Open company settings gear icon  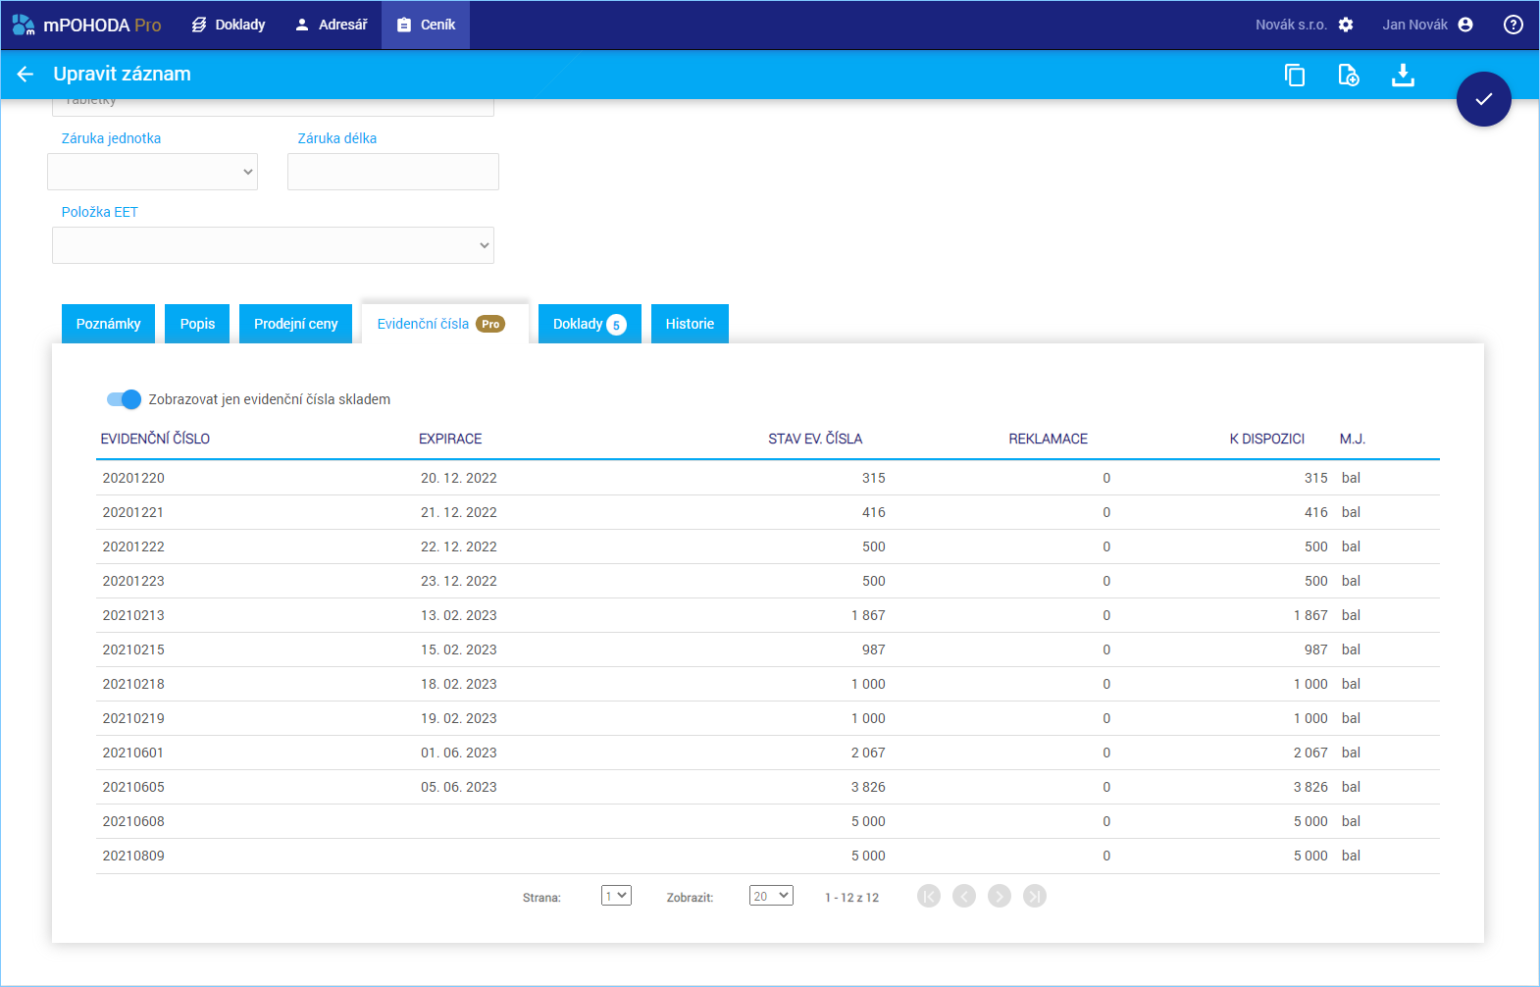[x=1346, y=25]
